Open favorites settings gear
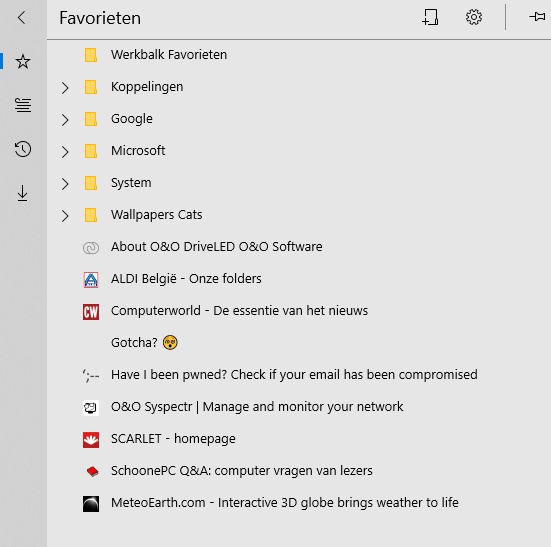 (474, 17)
